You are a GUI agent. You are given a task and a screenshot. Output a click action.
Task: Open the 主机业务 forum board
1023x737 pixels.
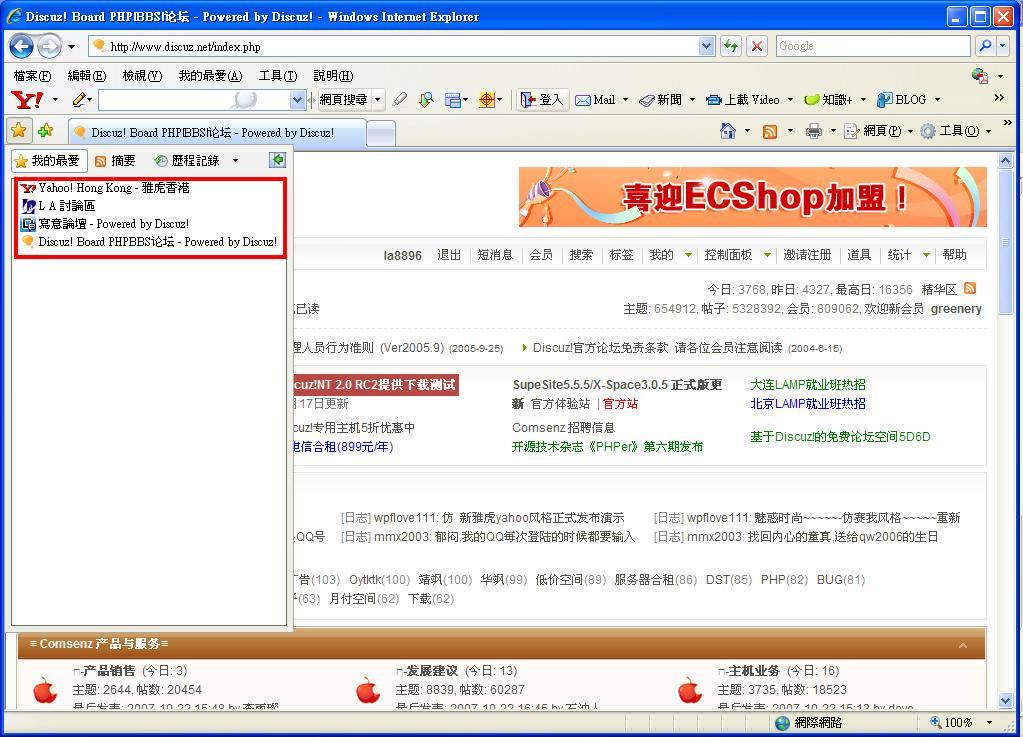(754, 670)
